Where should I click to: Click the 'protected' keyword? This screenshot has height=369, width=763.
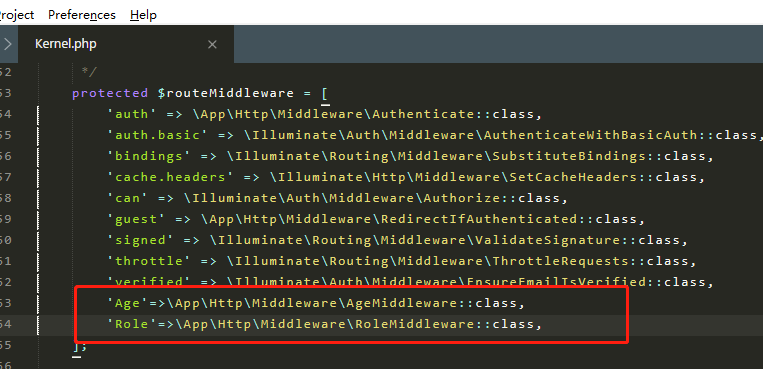[x=110, y=93]
